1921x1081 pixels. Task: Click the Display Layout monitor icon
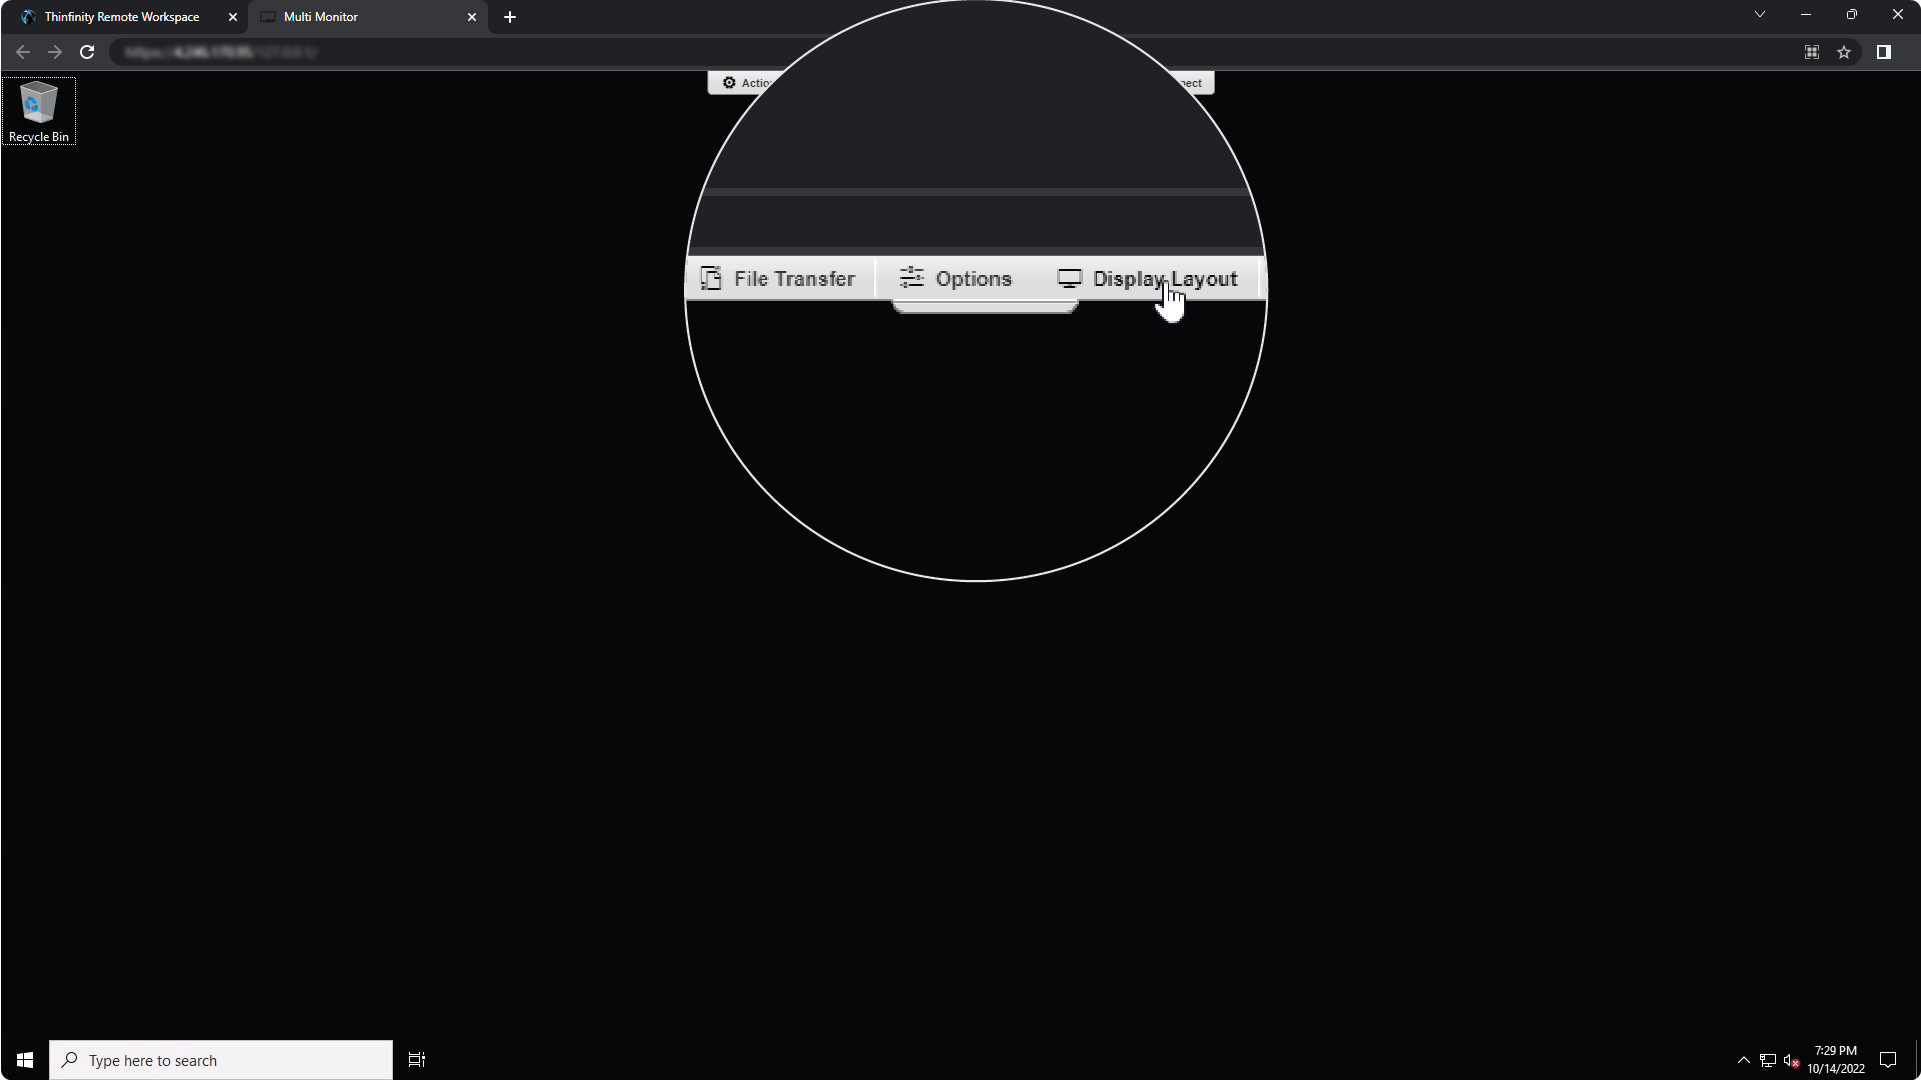[x=1070, y=278]
